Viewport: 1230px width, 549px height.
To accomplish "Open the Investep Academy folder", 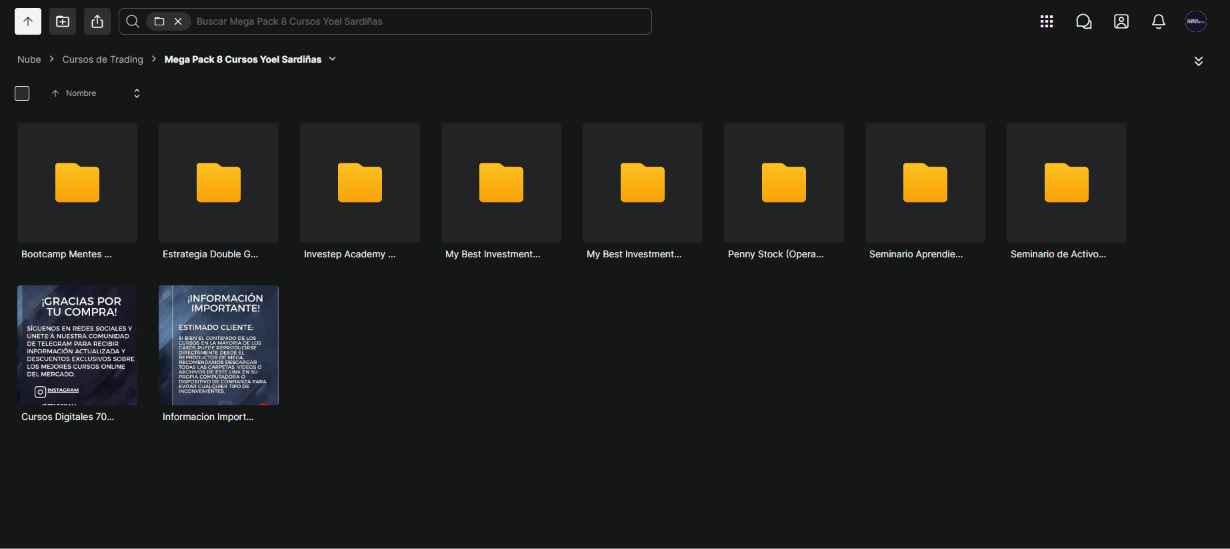I will (x=360, y=183).
